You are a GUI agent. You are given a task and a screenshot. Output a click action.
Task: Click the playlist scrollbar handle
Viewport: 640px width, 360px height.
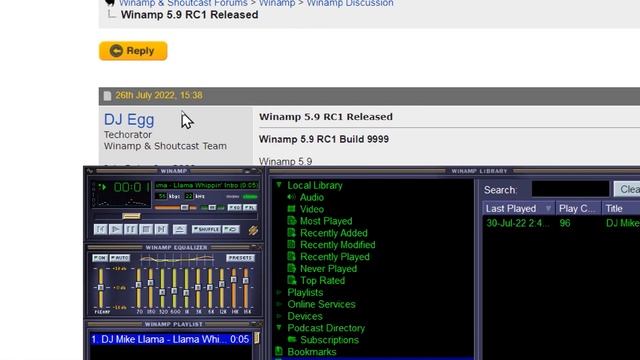(257, 338)
